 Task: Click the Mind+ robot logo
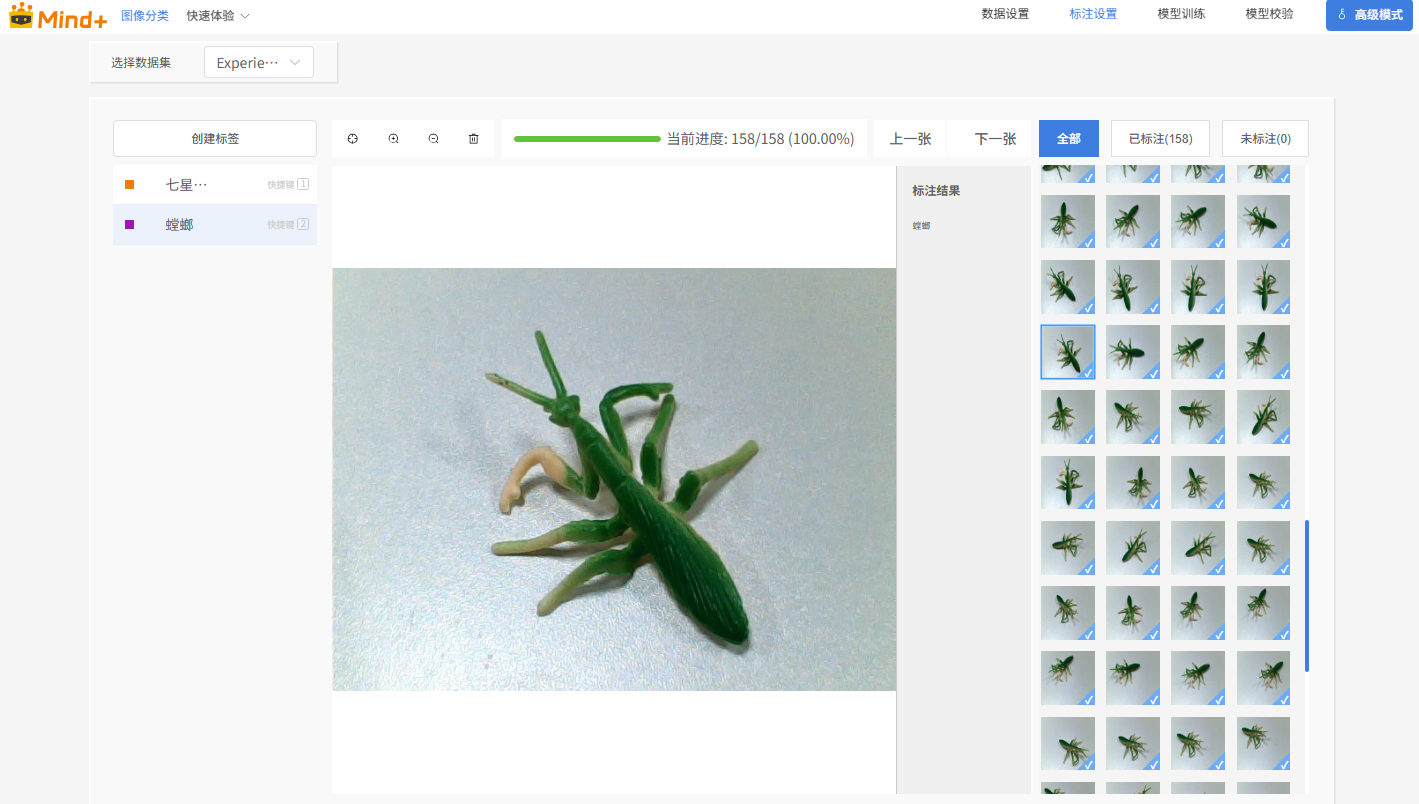click(21, 15)
